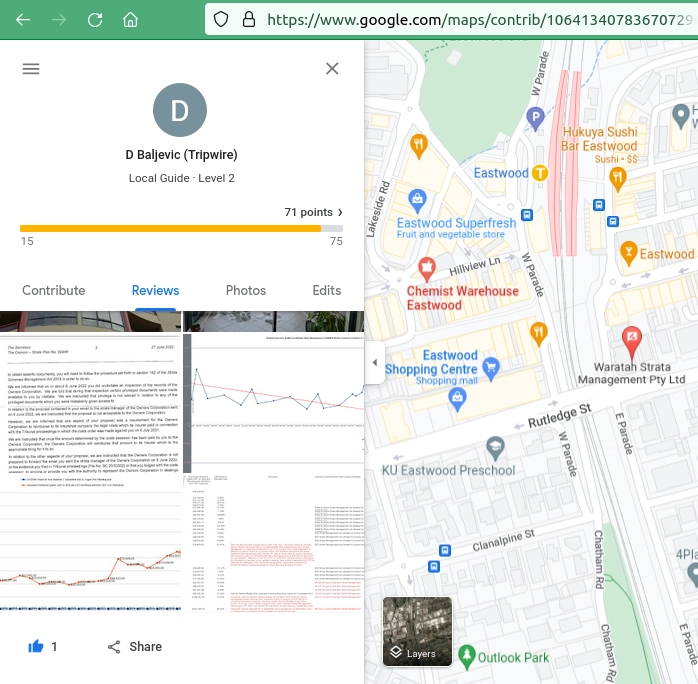Click the D profile avatar
Image resolution: width=698 pixels, height=684 pixels.
tap(180, 110)
